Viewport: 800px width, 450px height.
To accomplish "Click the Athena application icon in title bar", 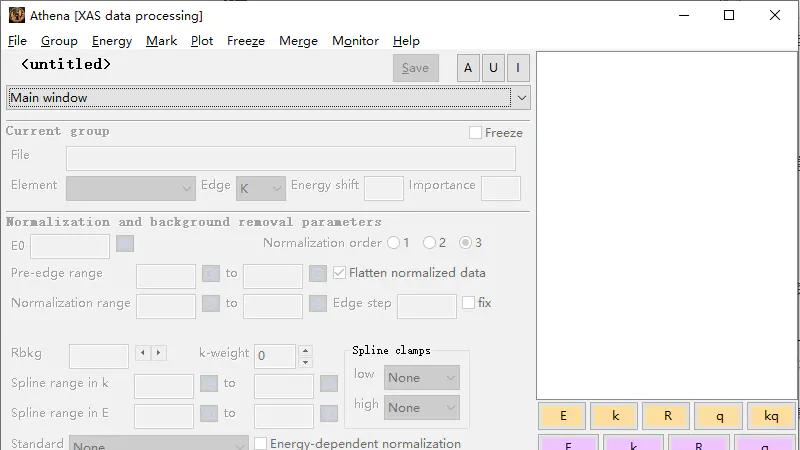I will tap(17, 15).
